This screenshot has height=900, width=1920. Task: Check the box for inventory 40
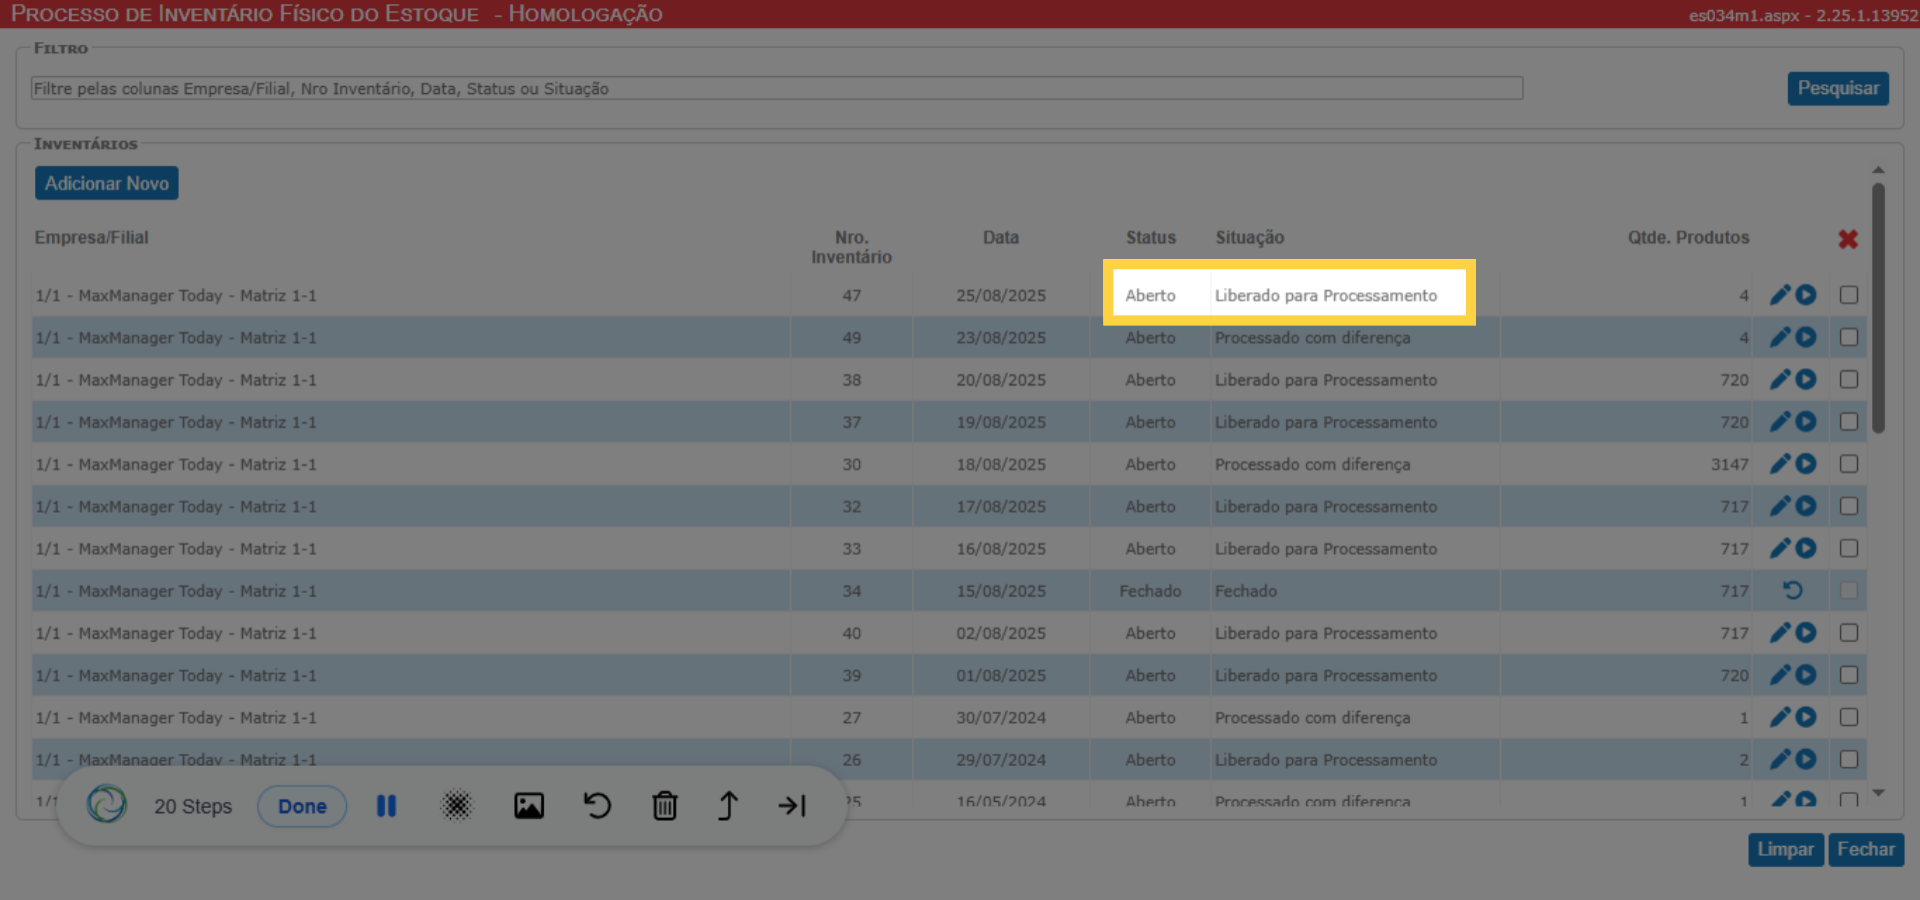tap(1849, 633)
